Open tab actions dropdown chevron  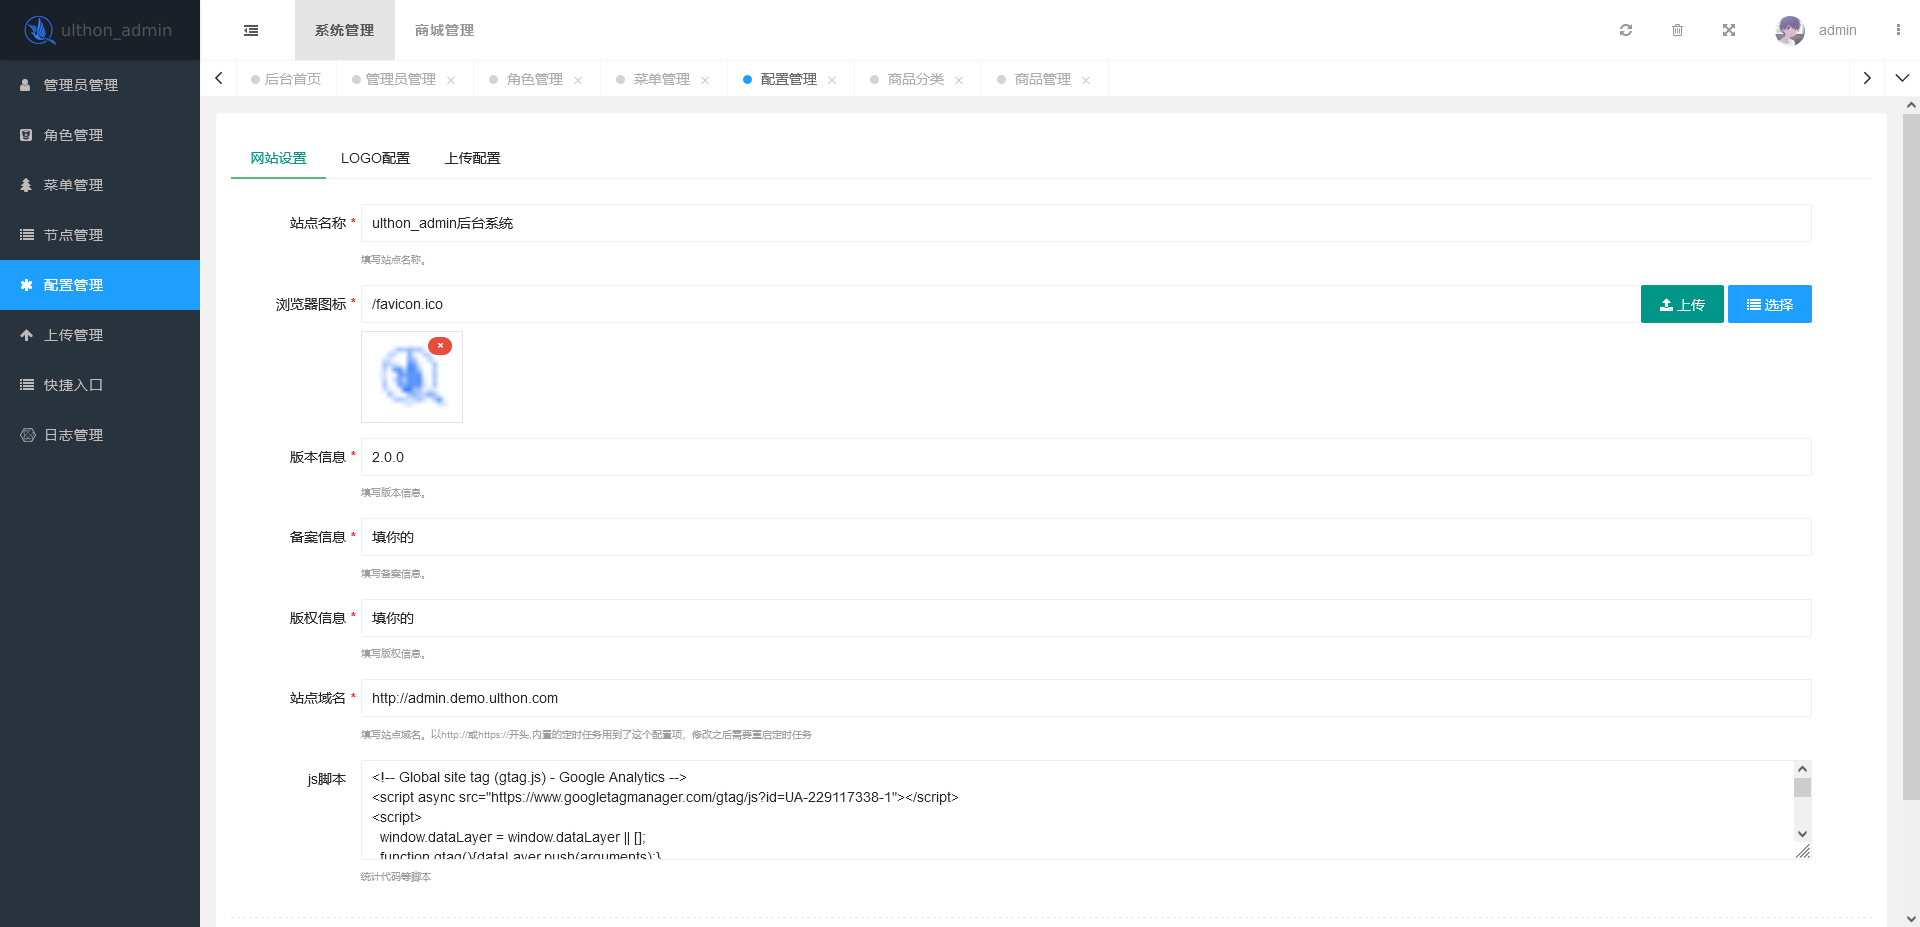point(1902,78)
